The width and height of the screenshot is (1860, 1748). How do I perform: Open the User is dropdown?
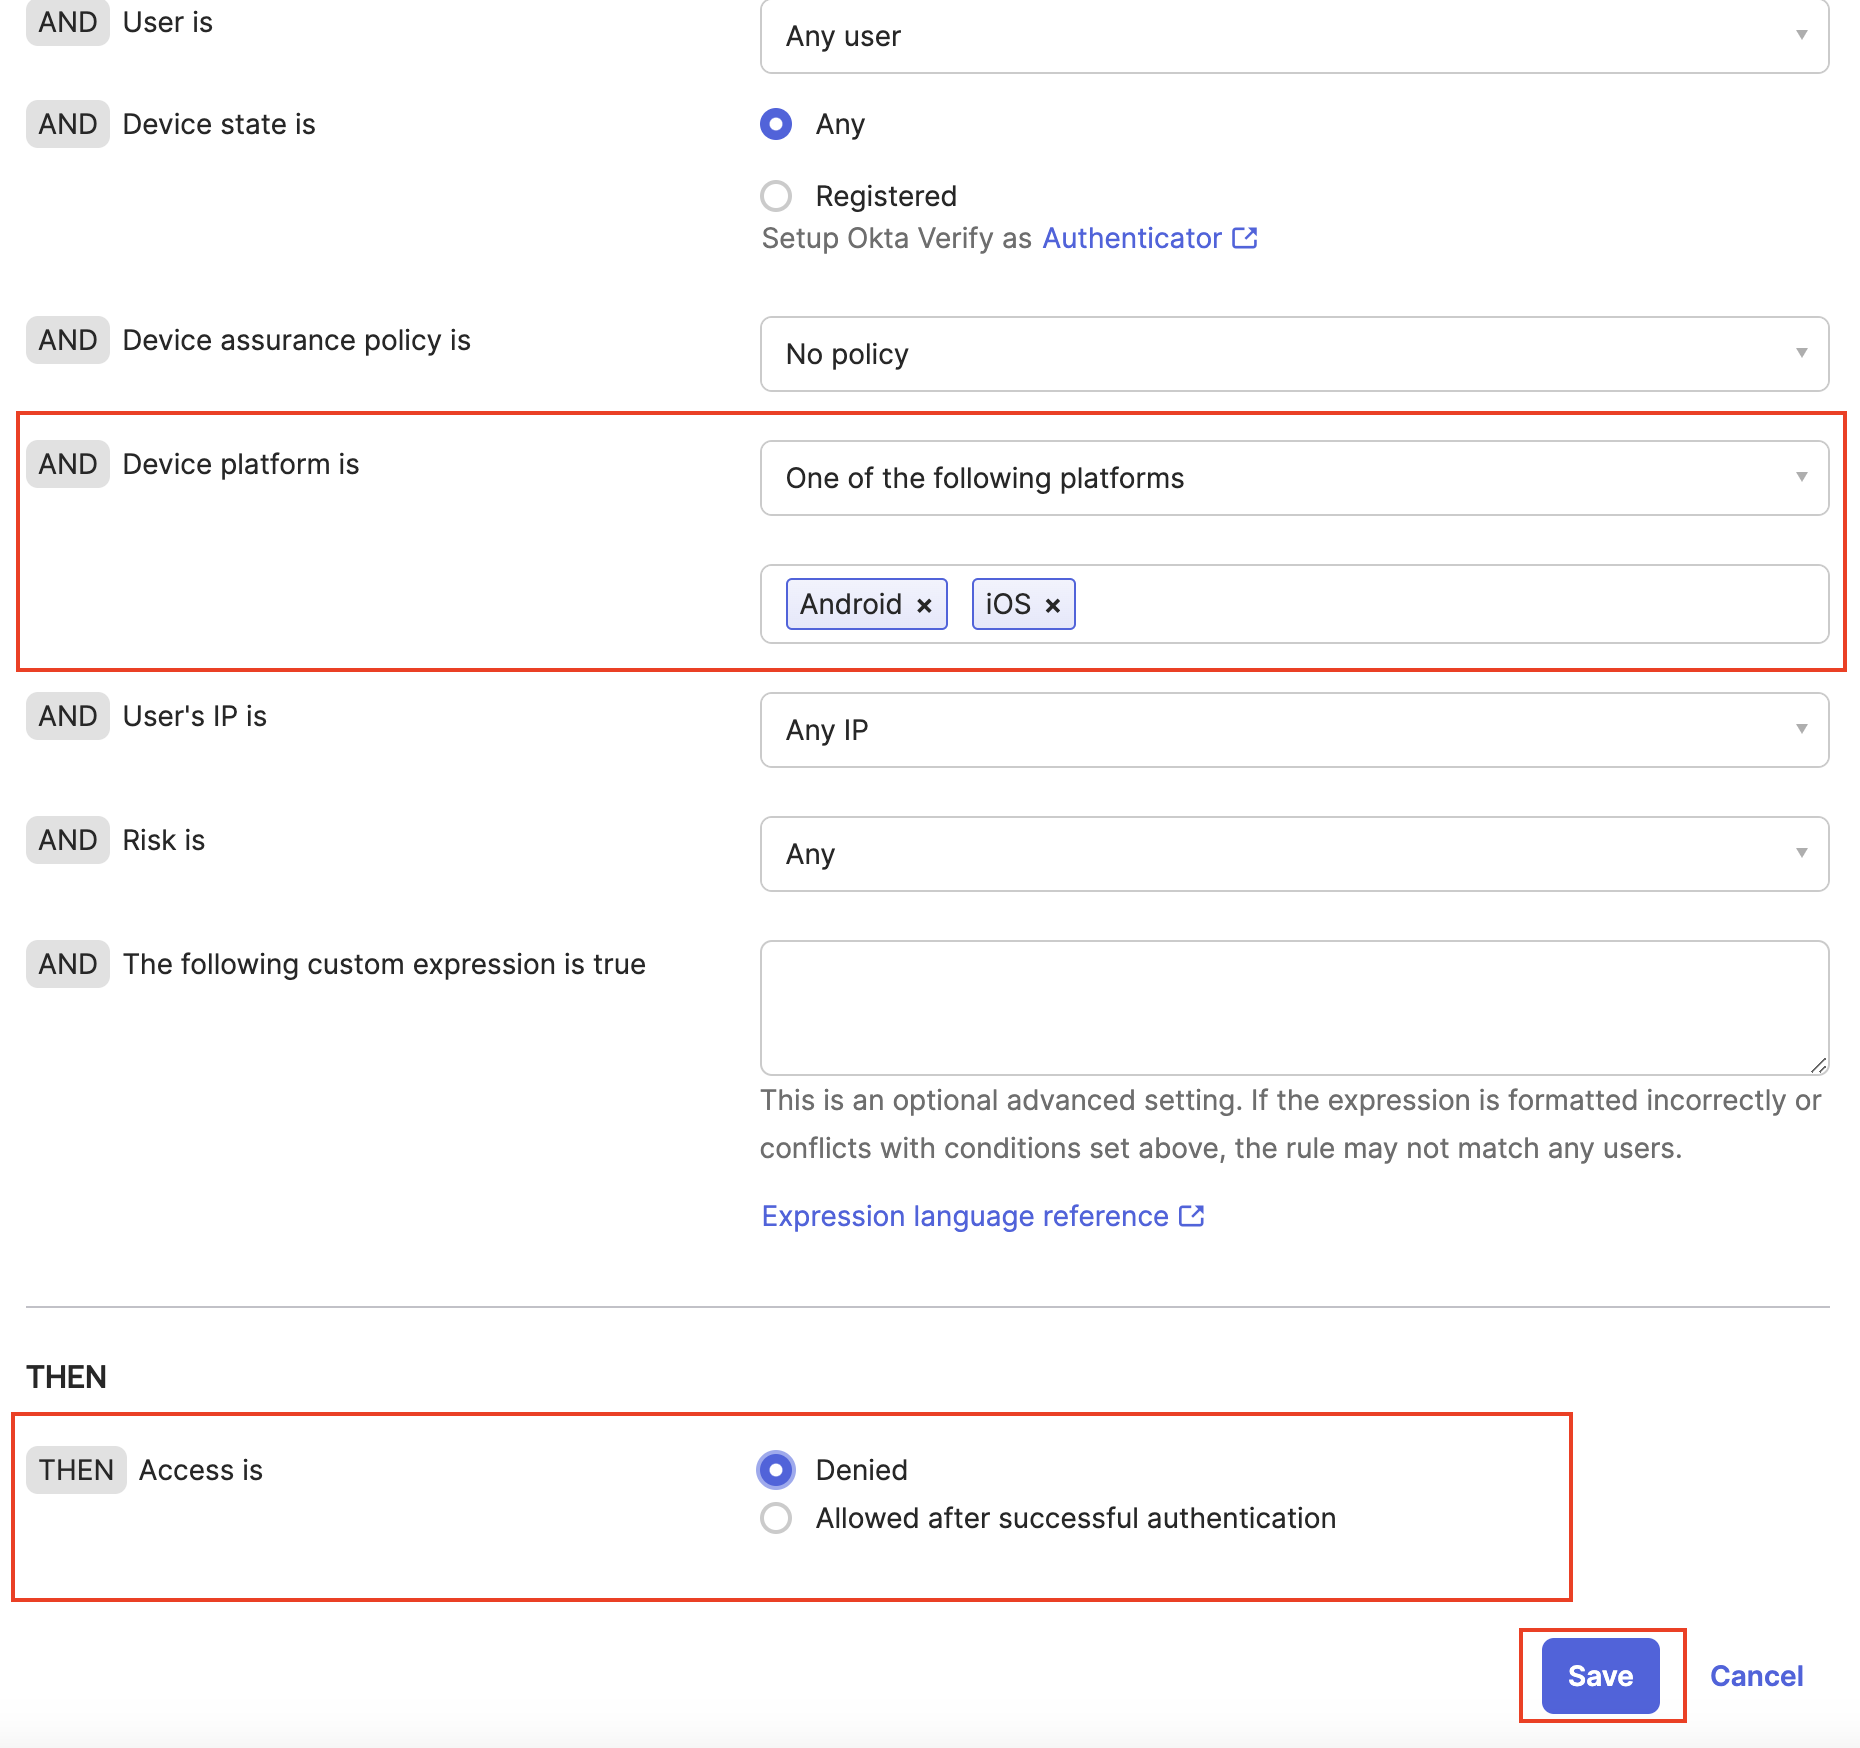pos(1294,37)
